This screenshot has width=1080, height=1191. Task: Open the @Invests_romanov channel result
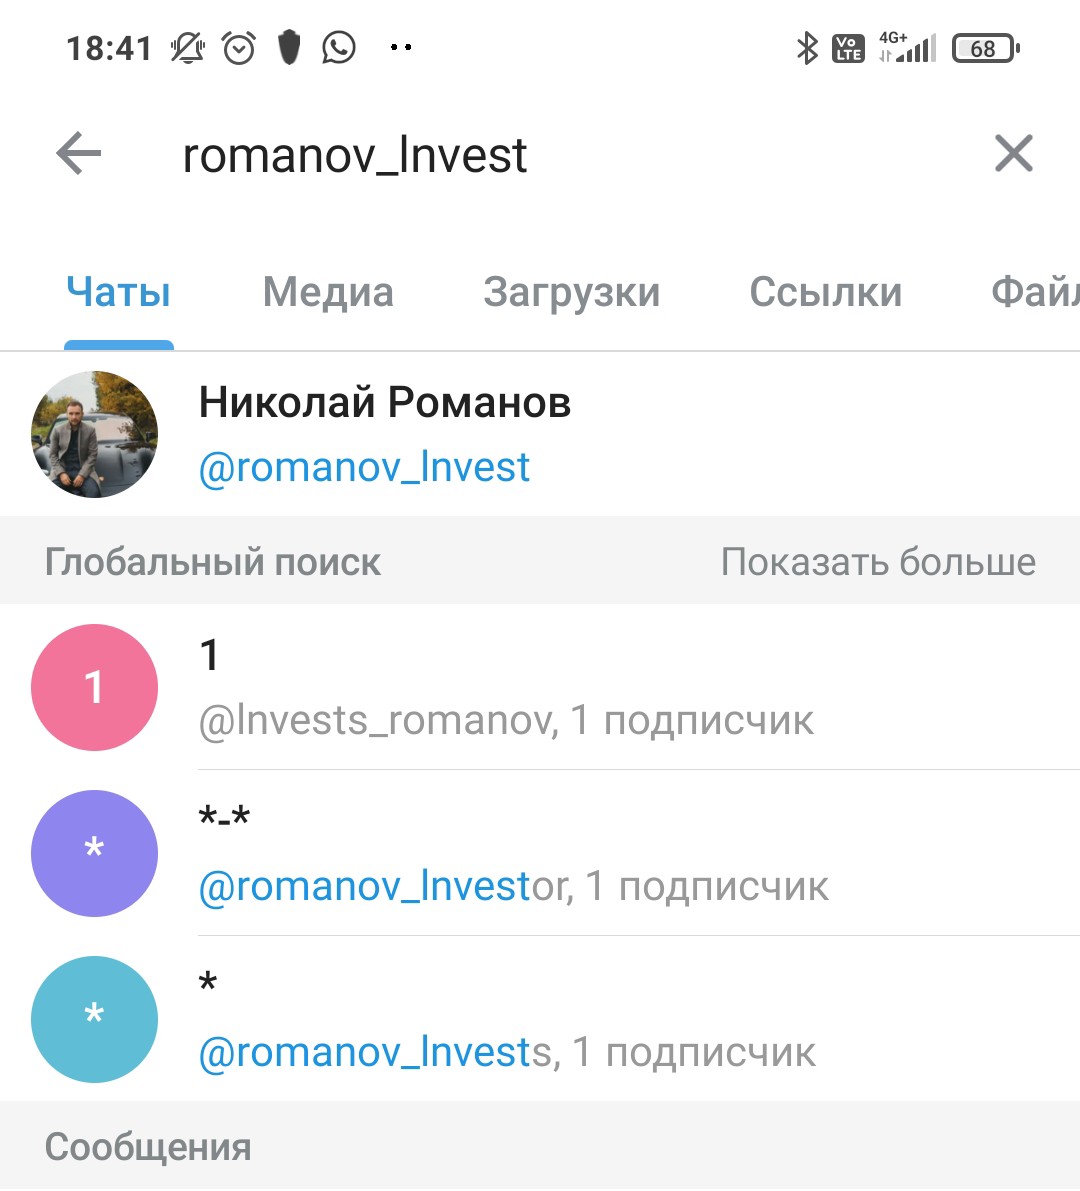(x=540, y=687)
